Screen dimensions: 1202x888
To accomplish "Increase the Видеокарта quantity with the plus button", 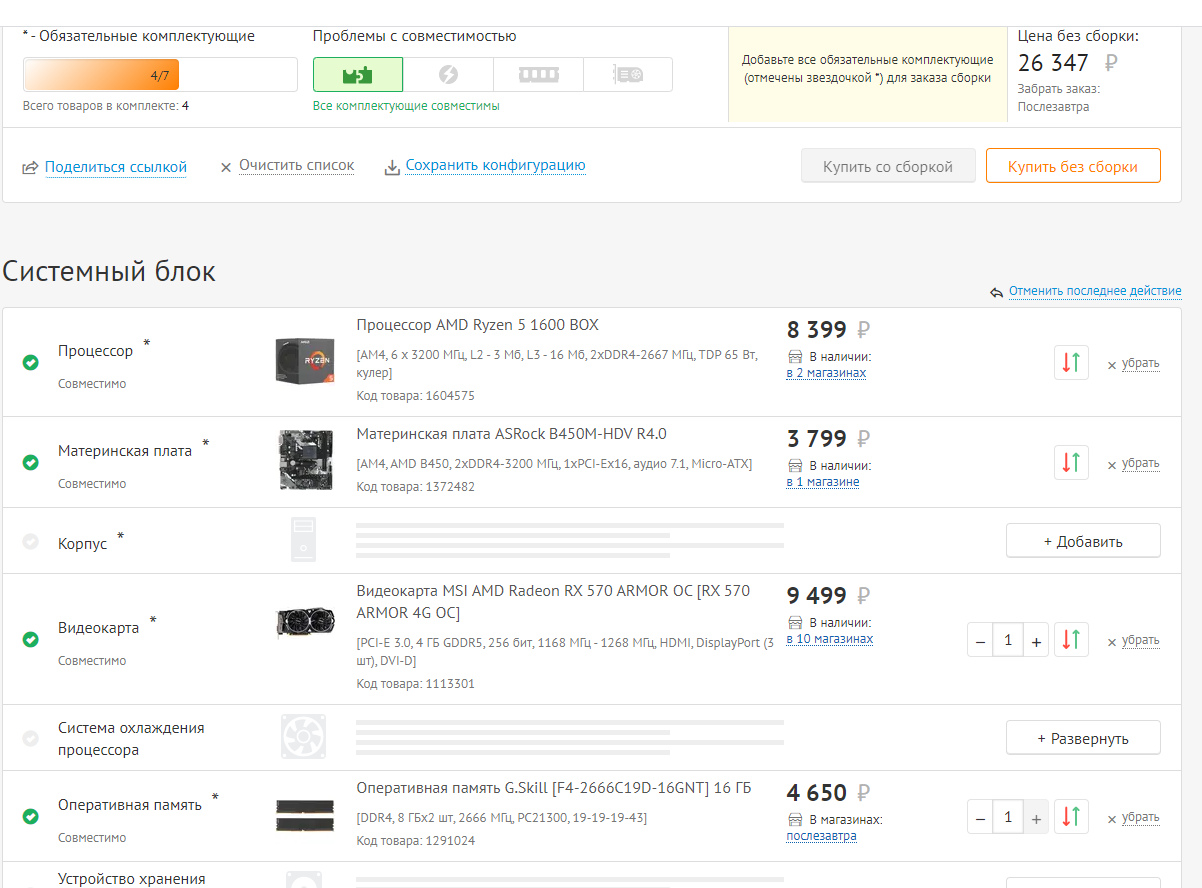I will (x=1036, y=640).
